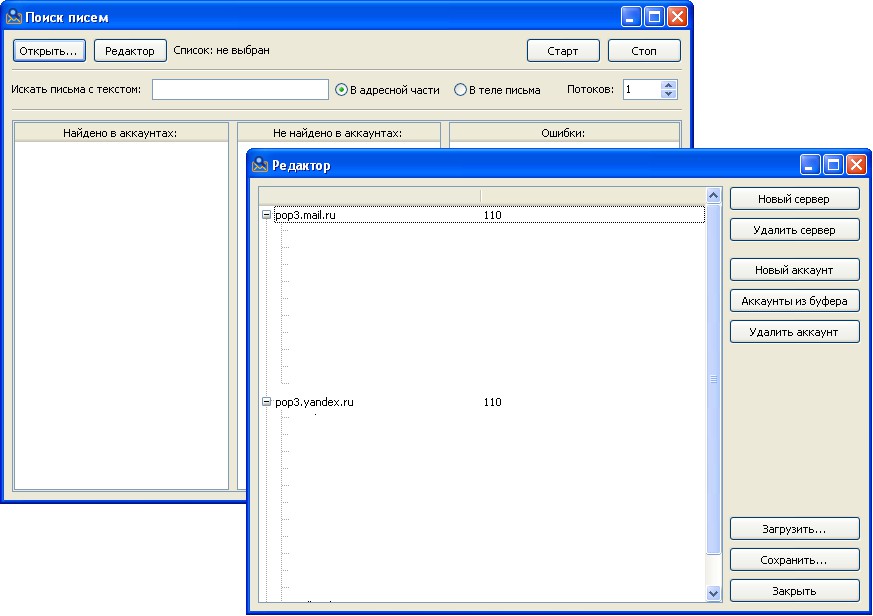Click the editor scrollbar up arrow
The image size is (873, 616).
(713, 195)
